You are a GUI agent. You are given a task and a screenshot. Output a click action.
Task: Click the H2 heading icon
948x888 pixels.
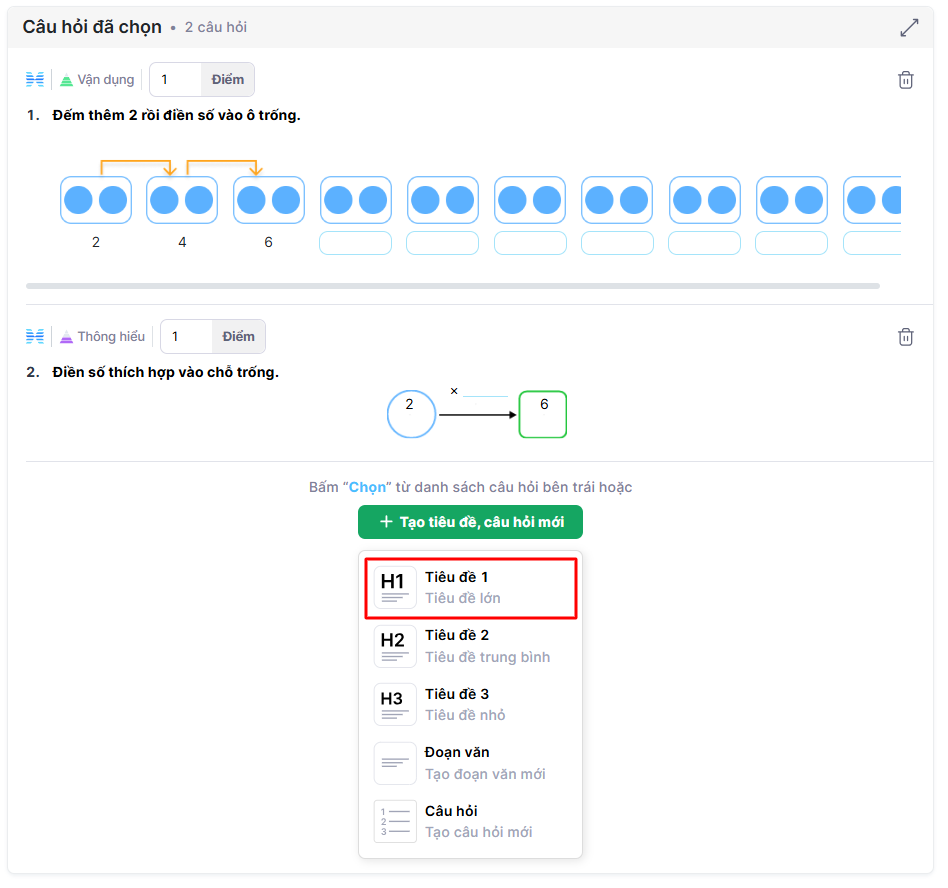click(x=394, y=646)
